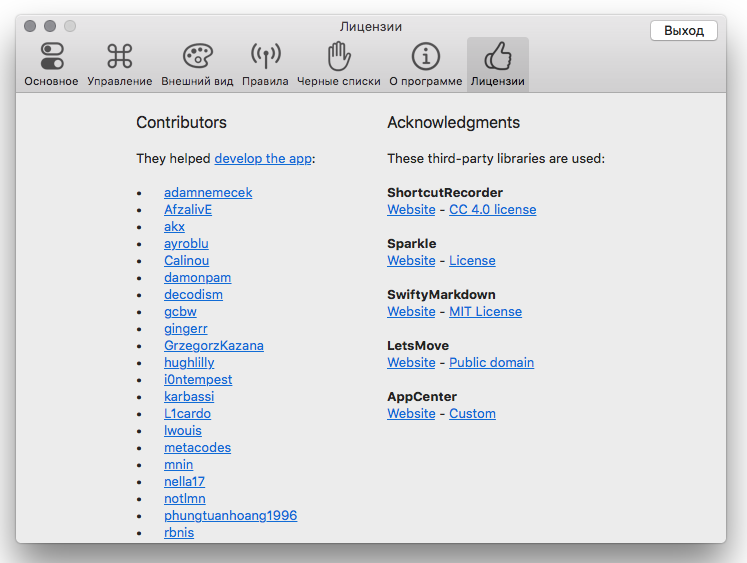Open the CC 4.0 license link
Viewport: 747px width, 563px height.
[493, 210]
